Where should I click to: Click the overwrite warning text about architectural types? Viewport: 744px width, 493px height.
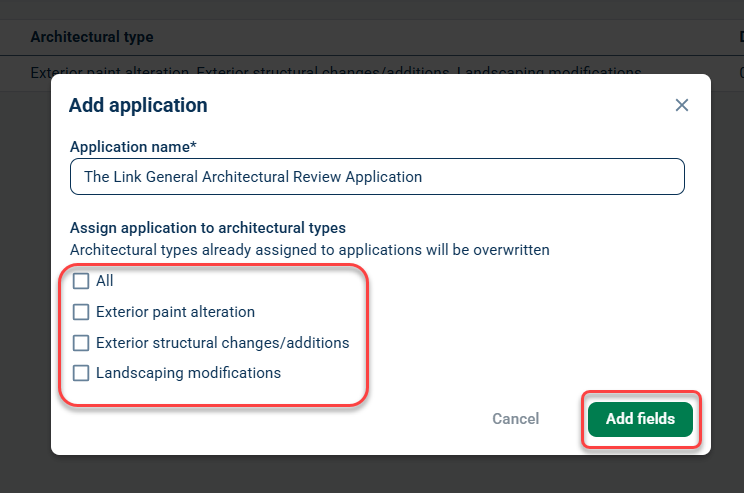[x=310, y=250]
